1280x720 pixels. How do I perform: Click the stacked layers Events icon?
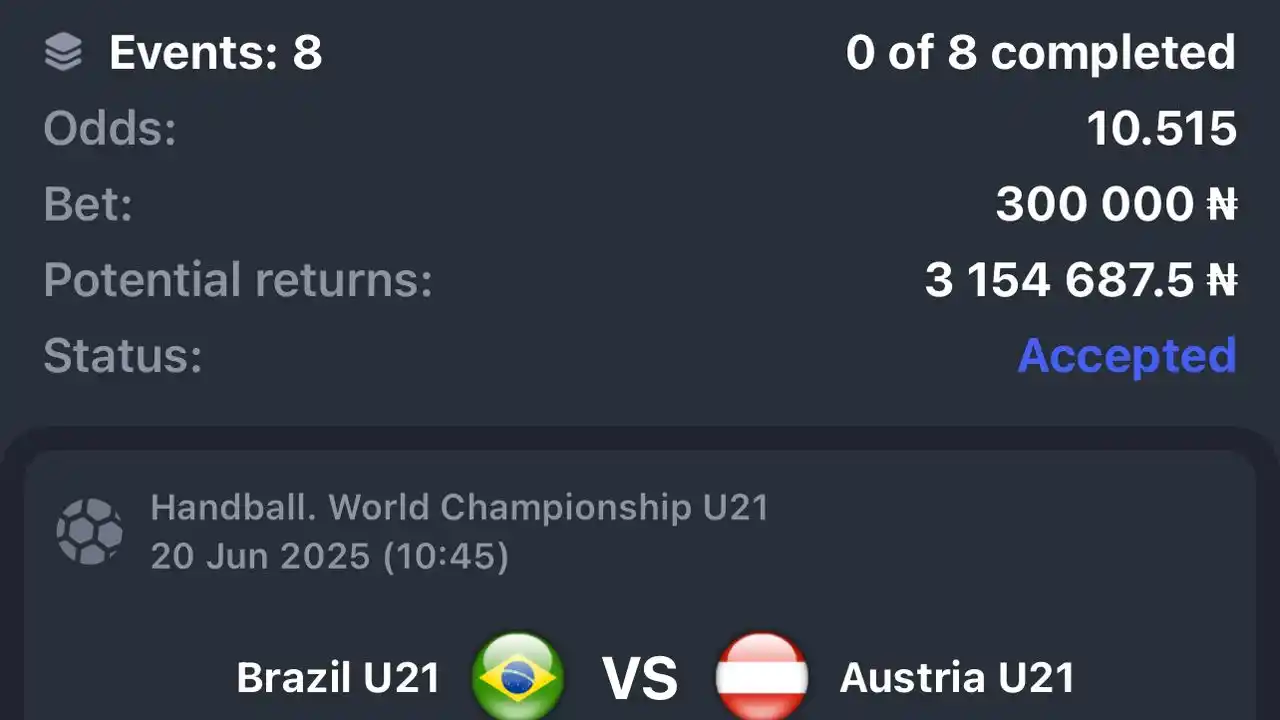point(64,53)
